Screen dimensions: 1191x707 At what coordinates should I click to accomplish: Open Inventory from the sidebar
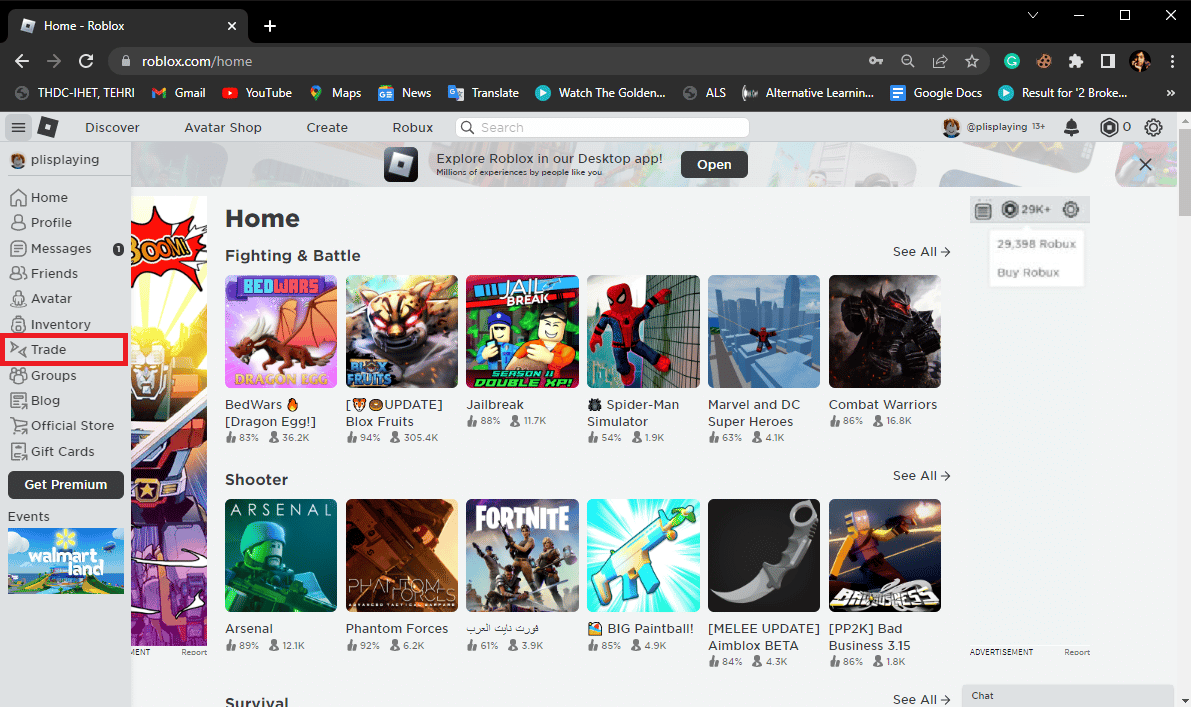coord(60,325)
